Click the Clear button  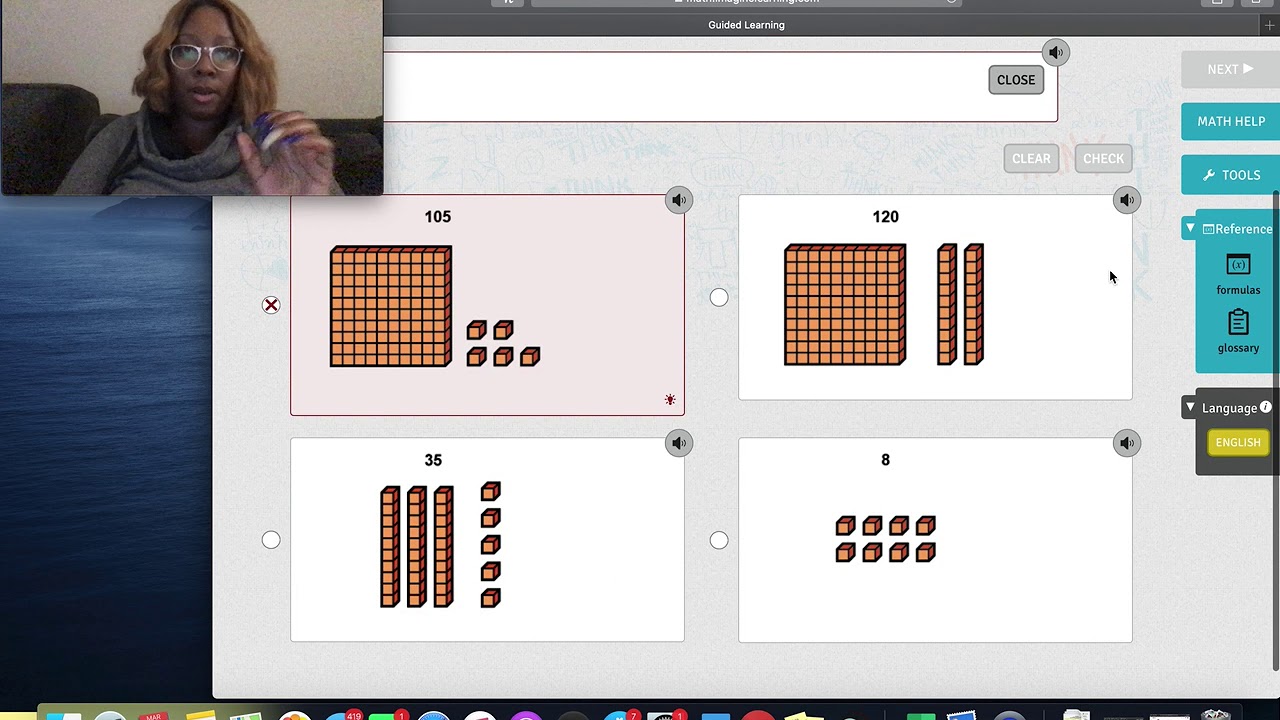(1031, 158)
